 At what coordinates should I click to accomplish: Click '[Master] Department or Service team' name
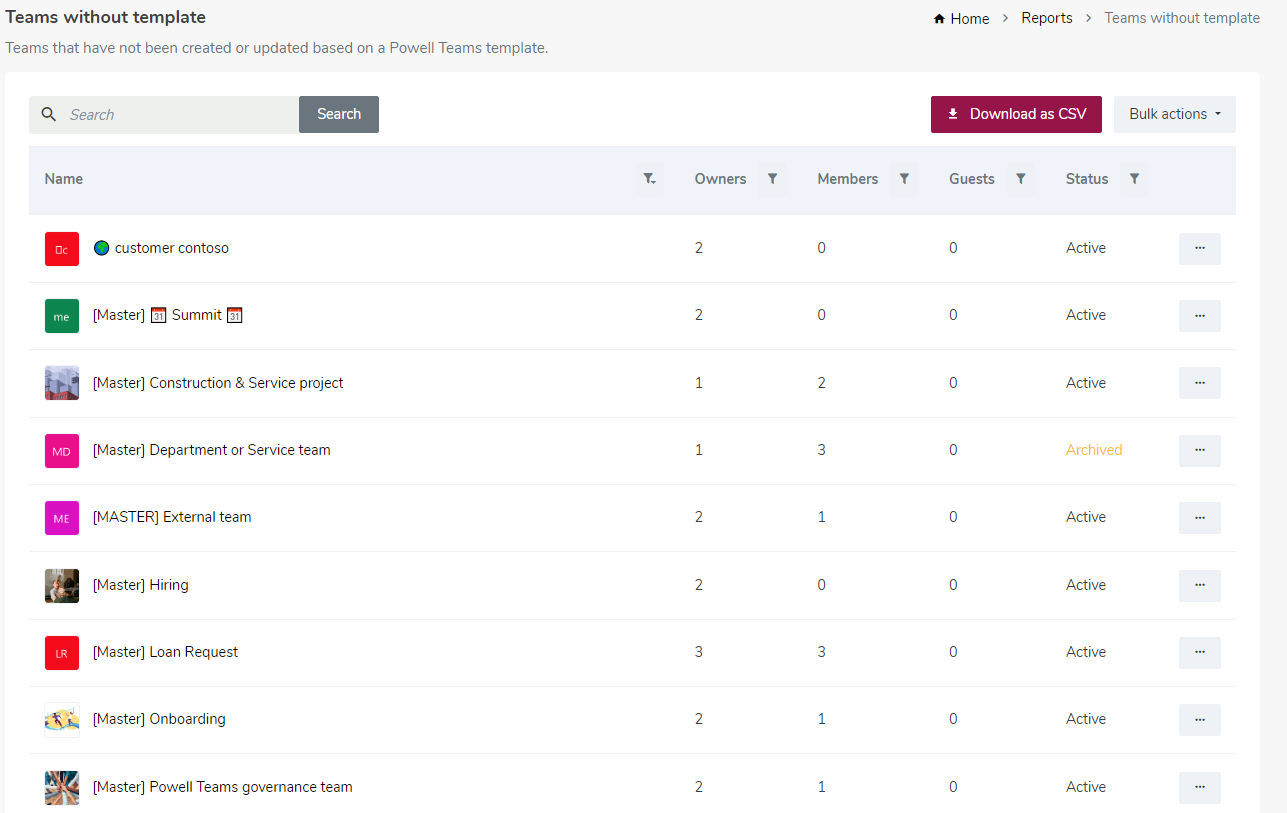click(x=212, y=450)
